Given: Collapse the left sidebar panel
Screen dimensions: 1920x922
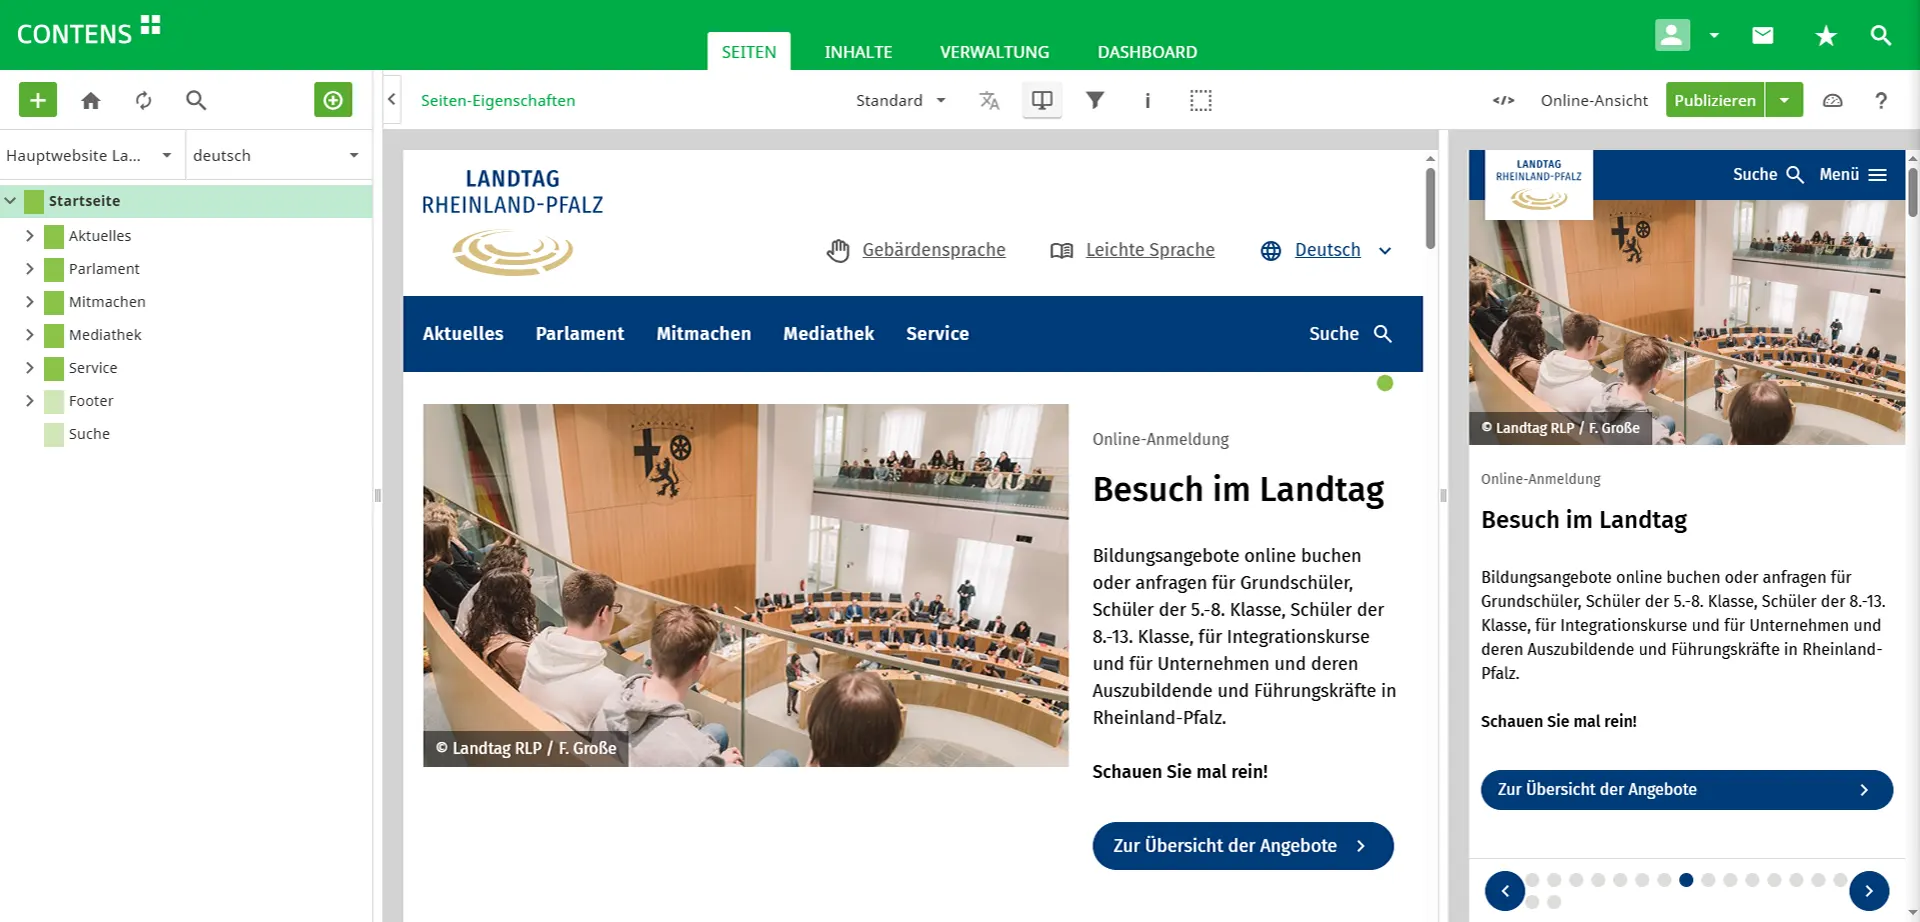Looking at the screenshot, I should (x=392, y=100).
